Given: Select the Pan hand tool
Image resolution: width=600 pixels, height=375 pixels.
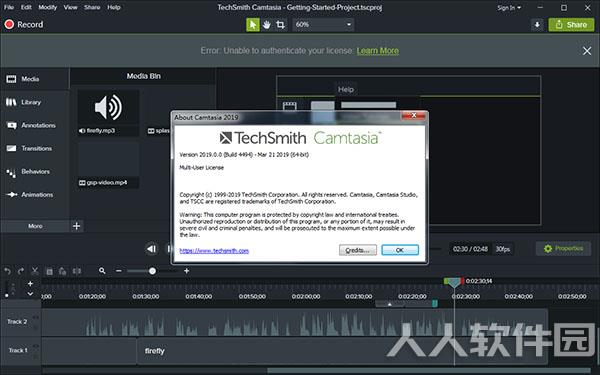Looking at the screenshot, I should click(267, 25).
